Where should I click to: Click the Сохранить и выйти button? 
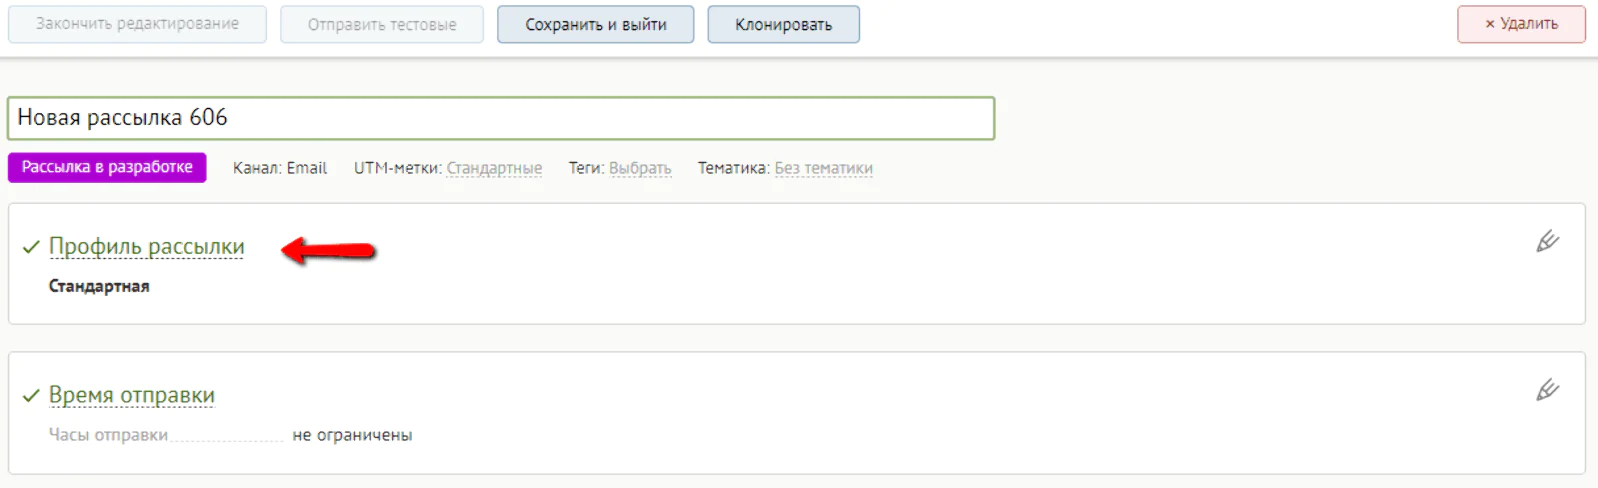(596, 24)
